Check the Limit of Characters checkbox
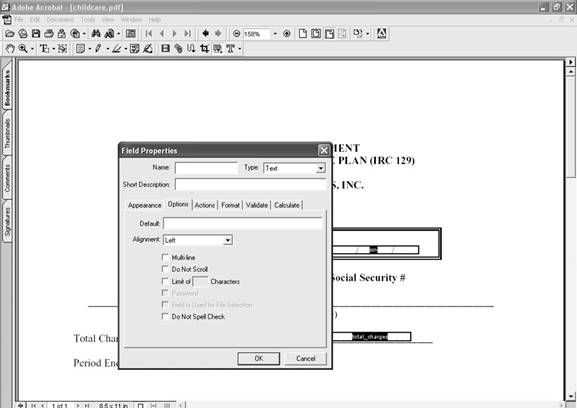 [x=165, y=281]
